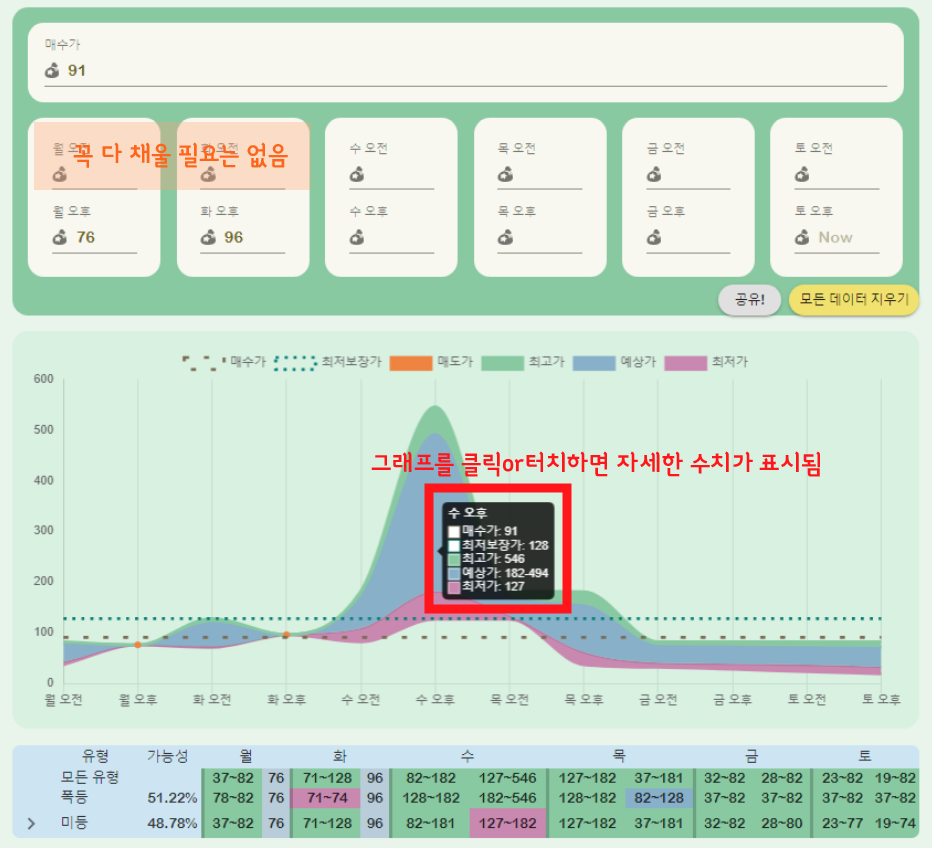This screenshot has height=848, width=932.
Task: Click the 목 day column header
Action: point(619,756)
